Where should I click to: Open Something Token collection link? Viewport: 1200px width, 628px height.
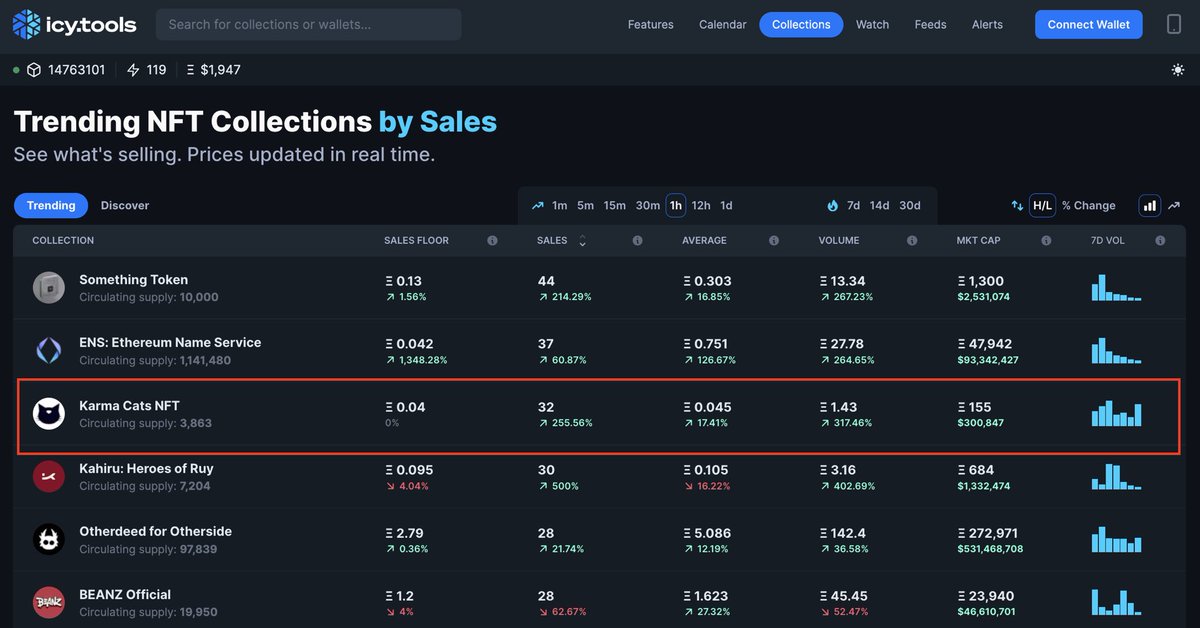(134, 280)
